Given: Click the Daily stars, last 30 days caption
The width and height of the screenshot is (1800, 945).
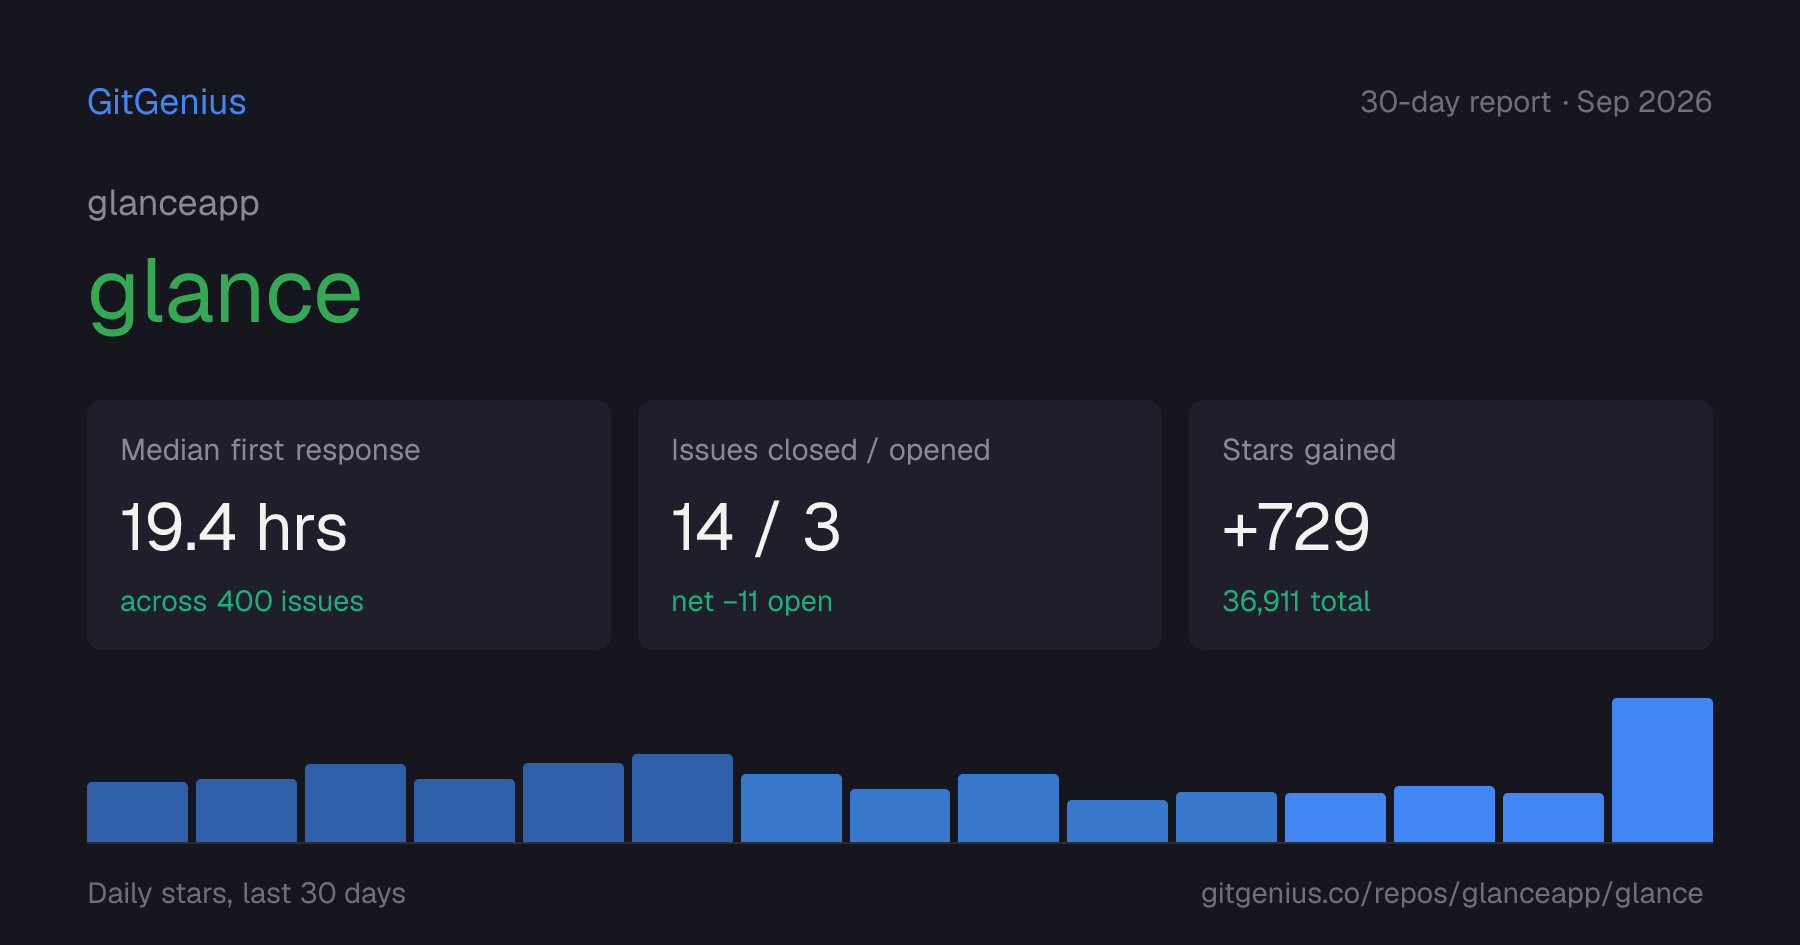Looking at the screenshot, I should (x=246, y=893).
